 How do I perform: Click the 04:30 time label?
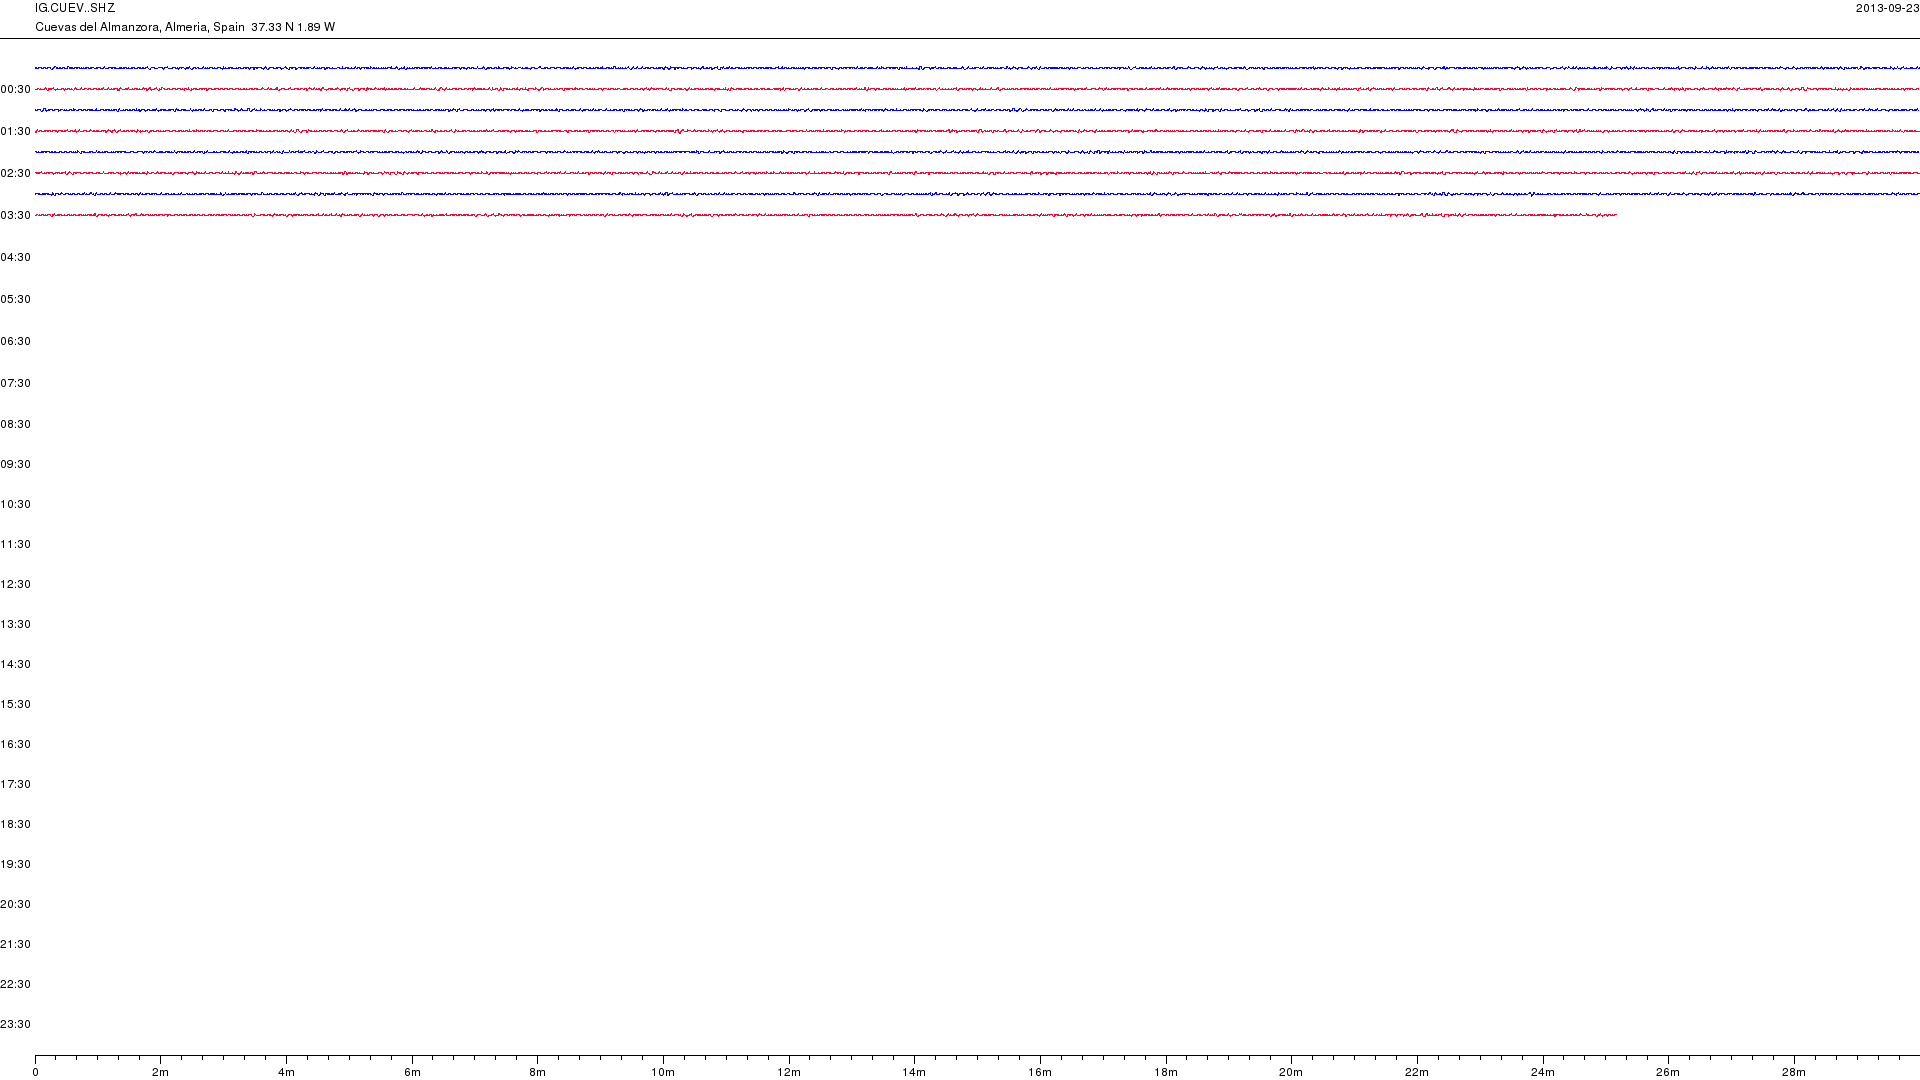click(16, 258)
